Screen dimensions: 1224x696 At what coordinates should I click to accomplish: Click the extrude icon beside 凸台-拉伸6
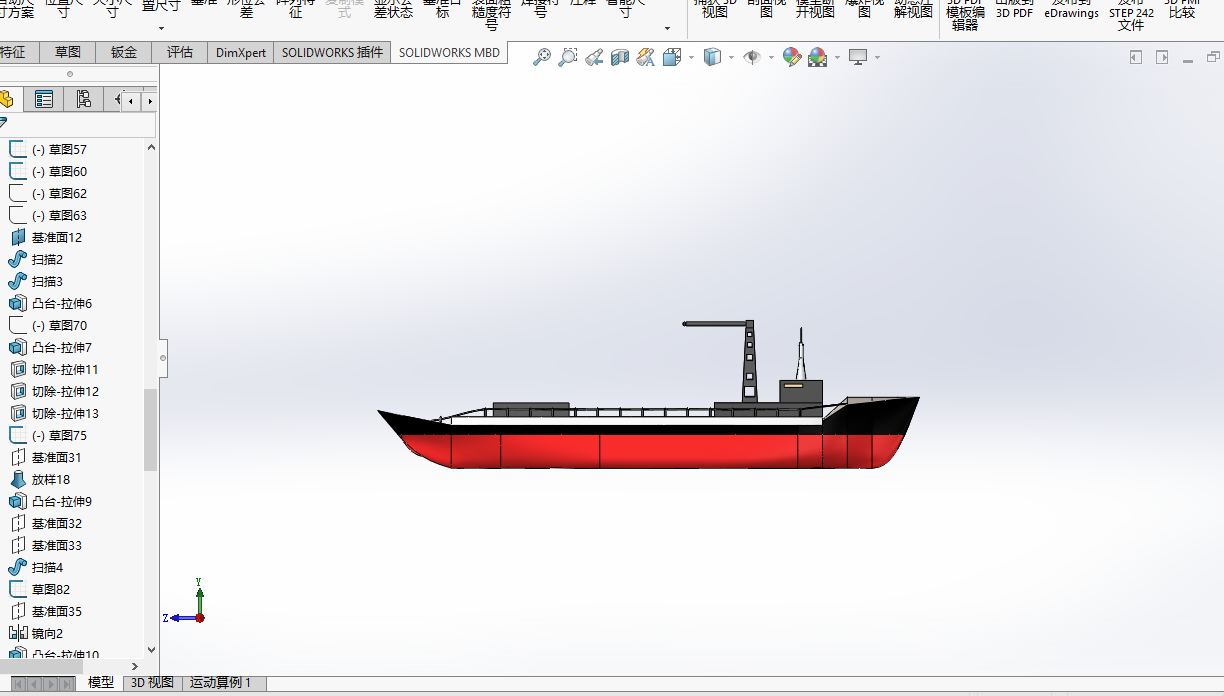[17, 303]
